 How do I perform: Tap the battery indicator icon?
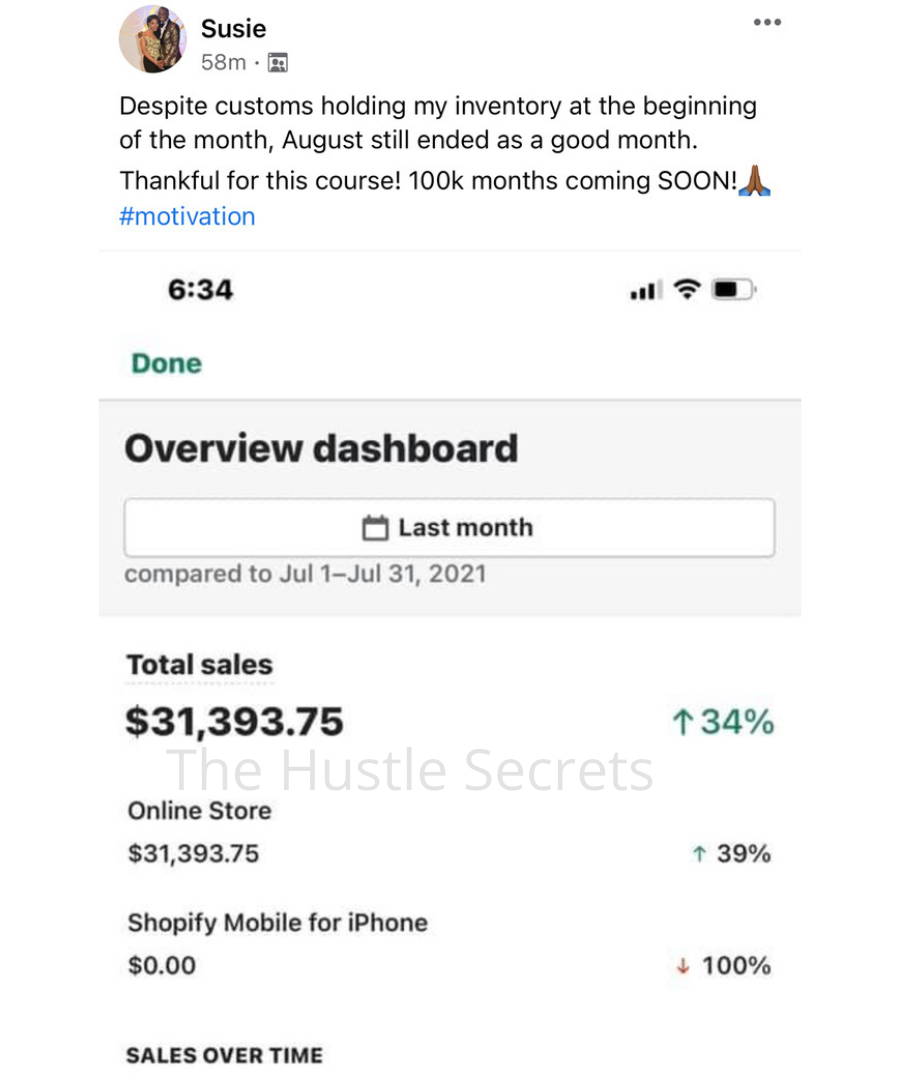(x=734, y=289)
